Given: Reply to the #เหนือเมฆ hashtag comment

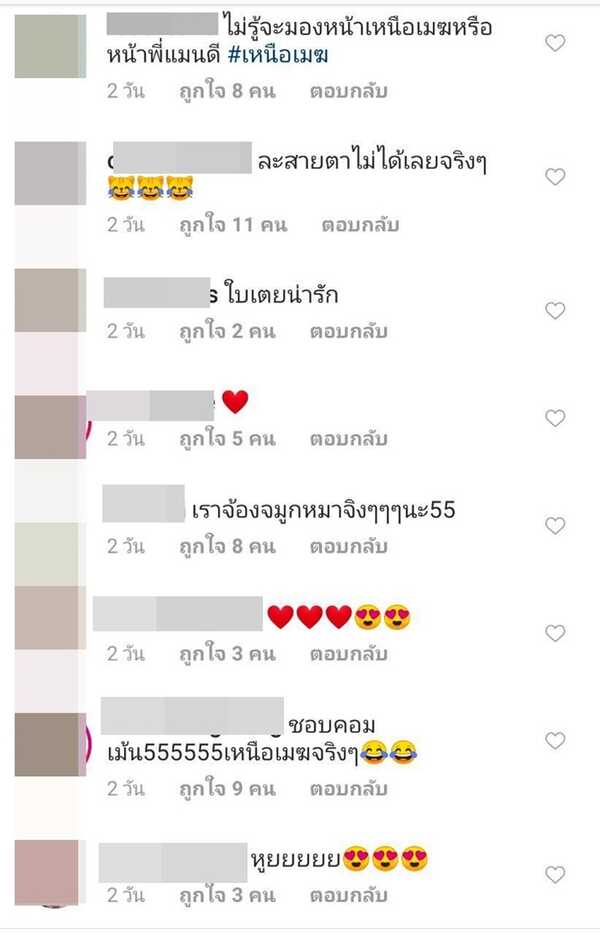Looking at the screenshot, I should [x=349, y=91].
